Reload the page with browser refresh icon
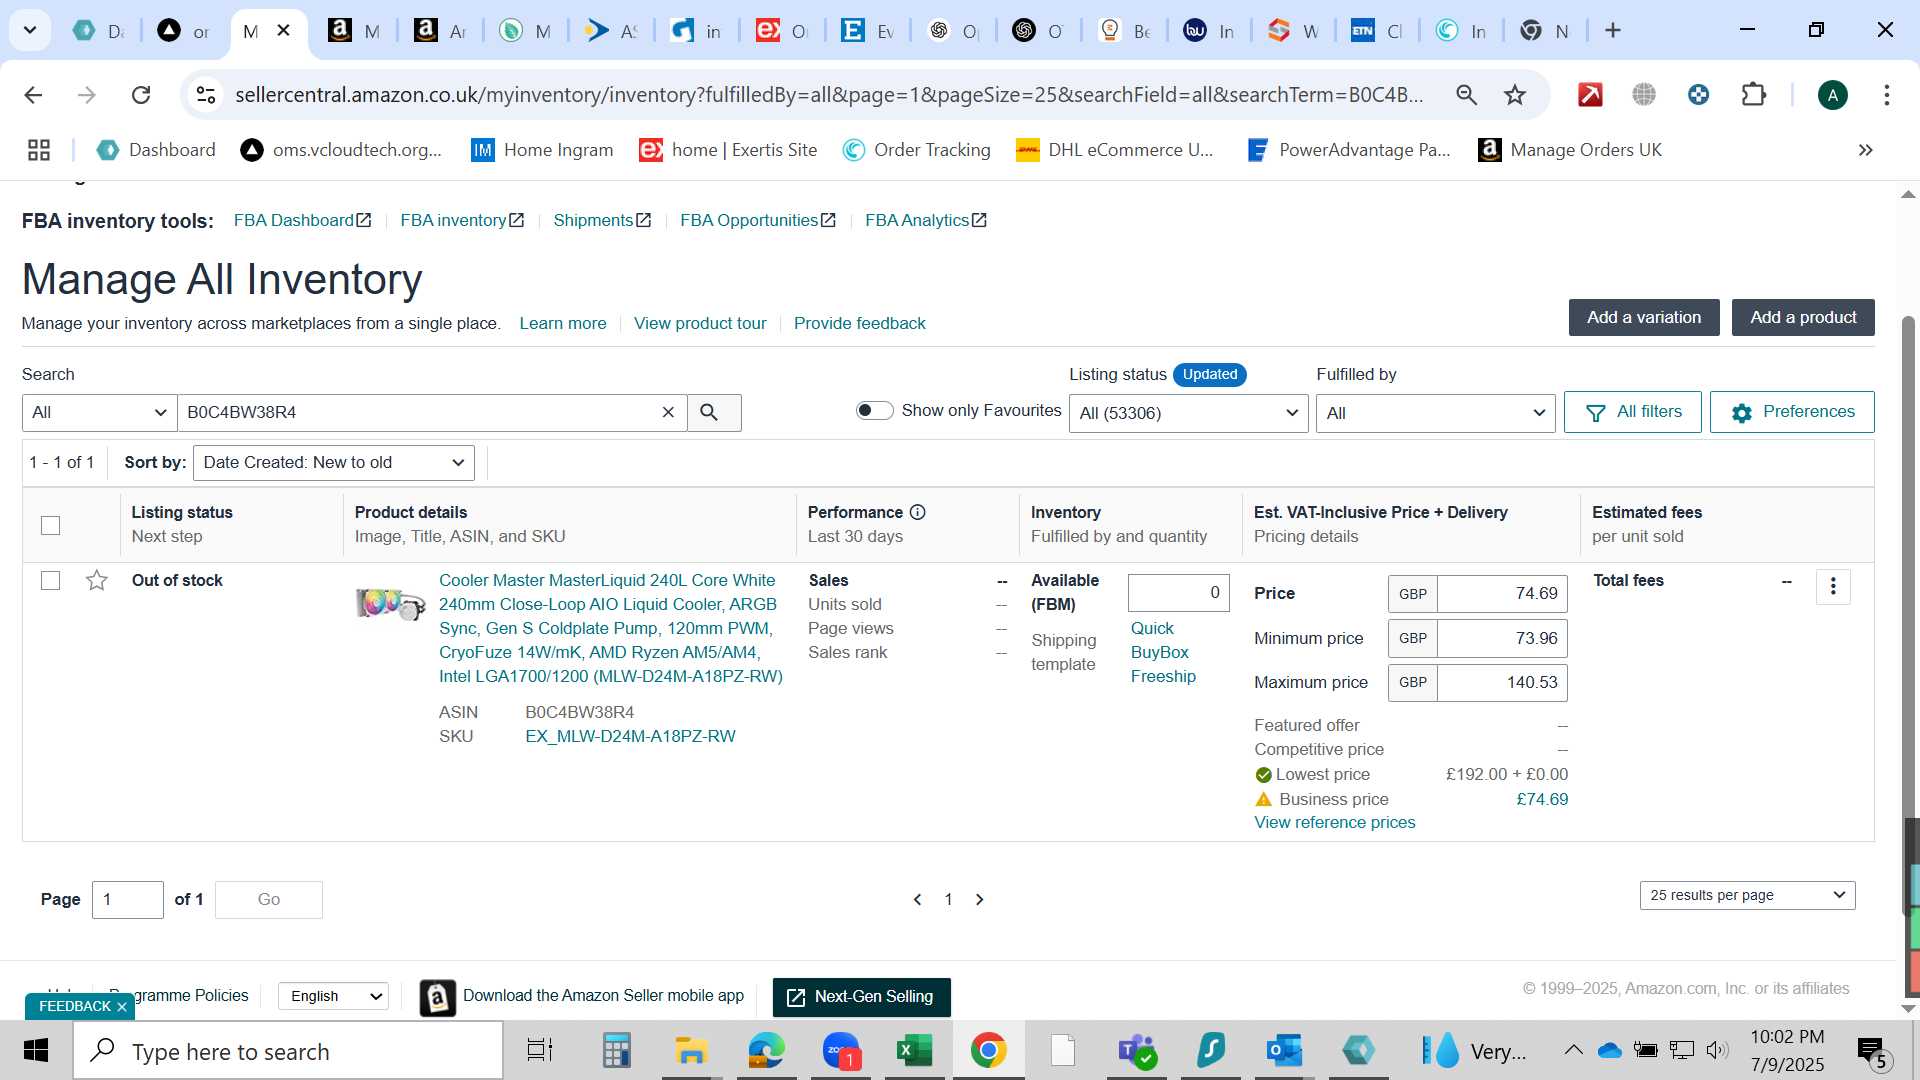The width and height of the screenshot is (1920, 1080). point(141,95)
